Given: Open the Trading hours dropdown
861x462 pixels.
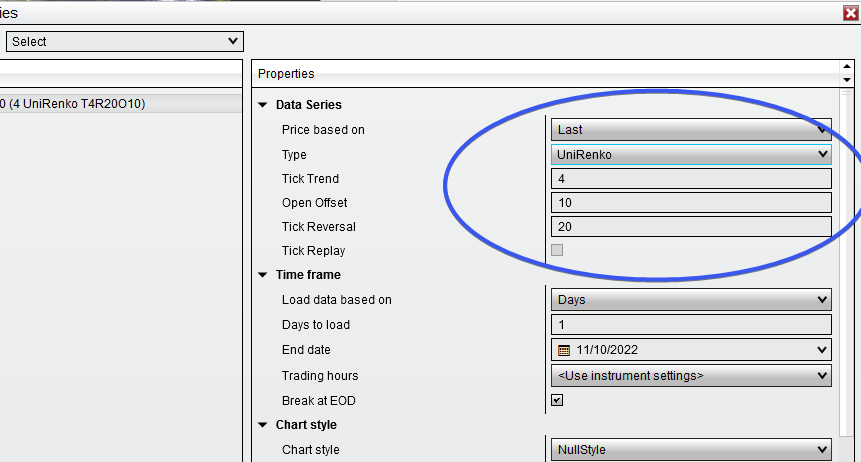Looking at the screenshot, I should [x=691, y=376].
